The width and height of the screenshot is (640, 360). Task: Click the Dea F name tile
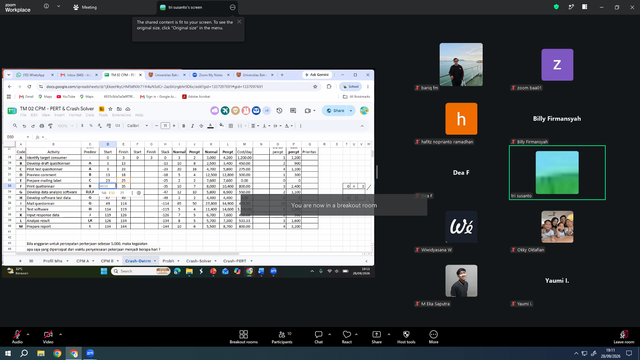point(461,173)
